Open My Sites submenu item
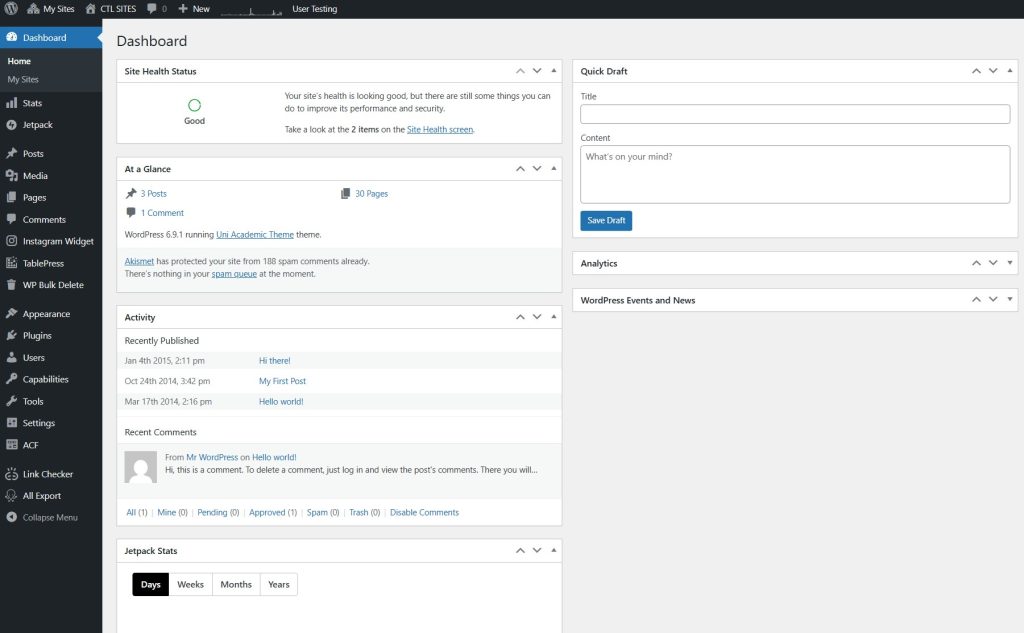The image size is (1024, 633). [23, 79]
